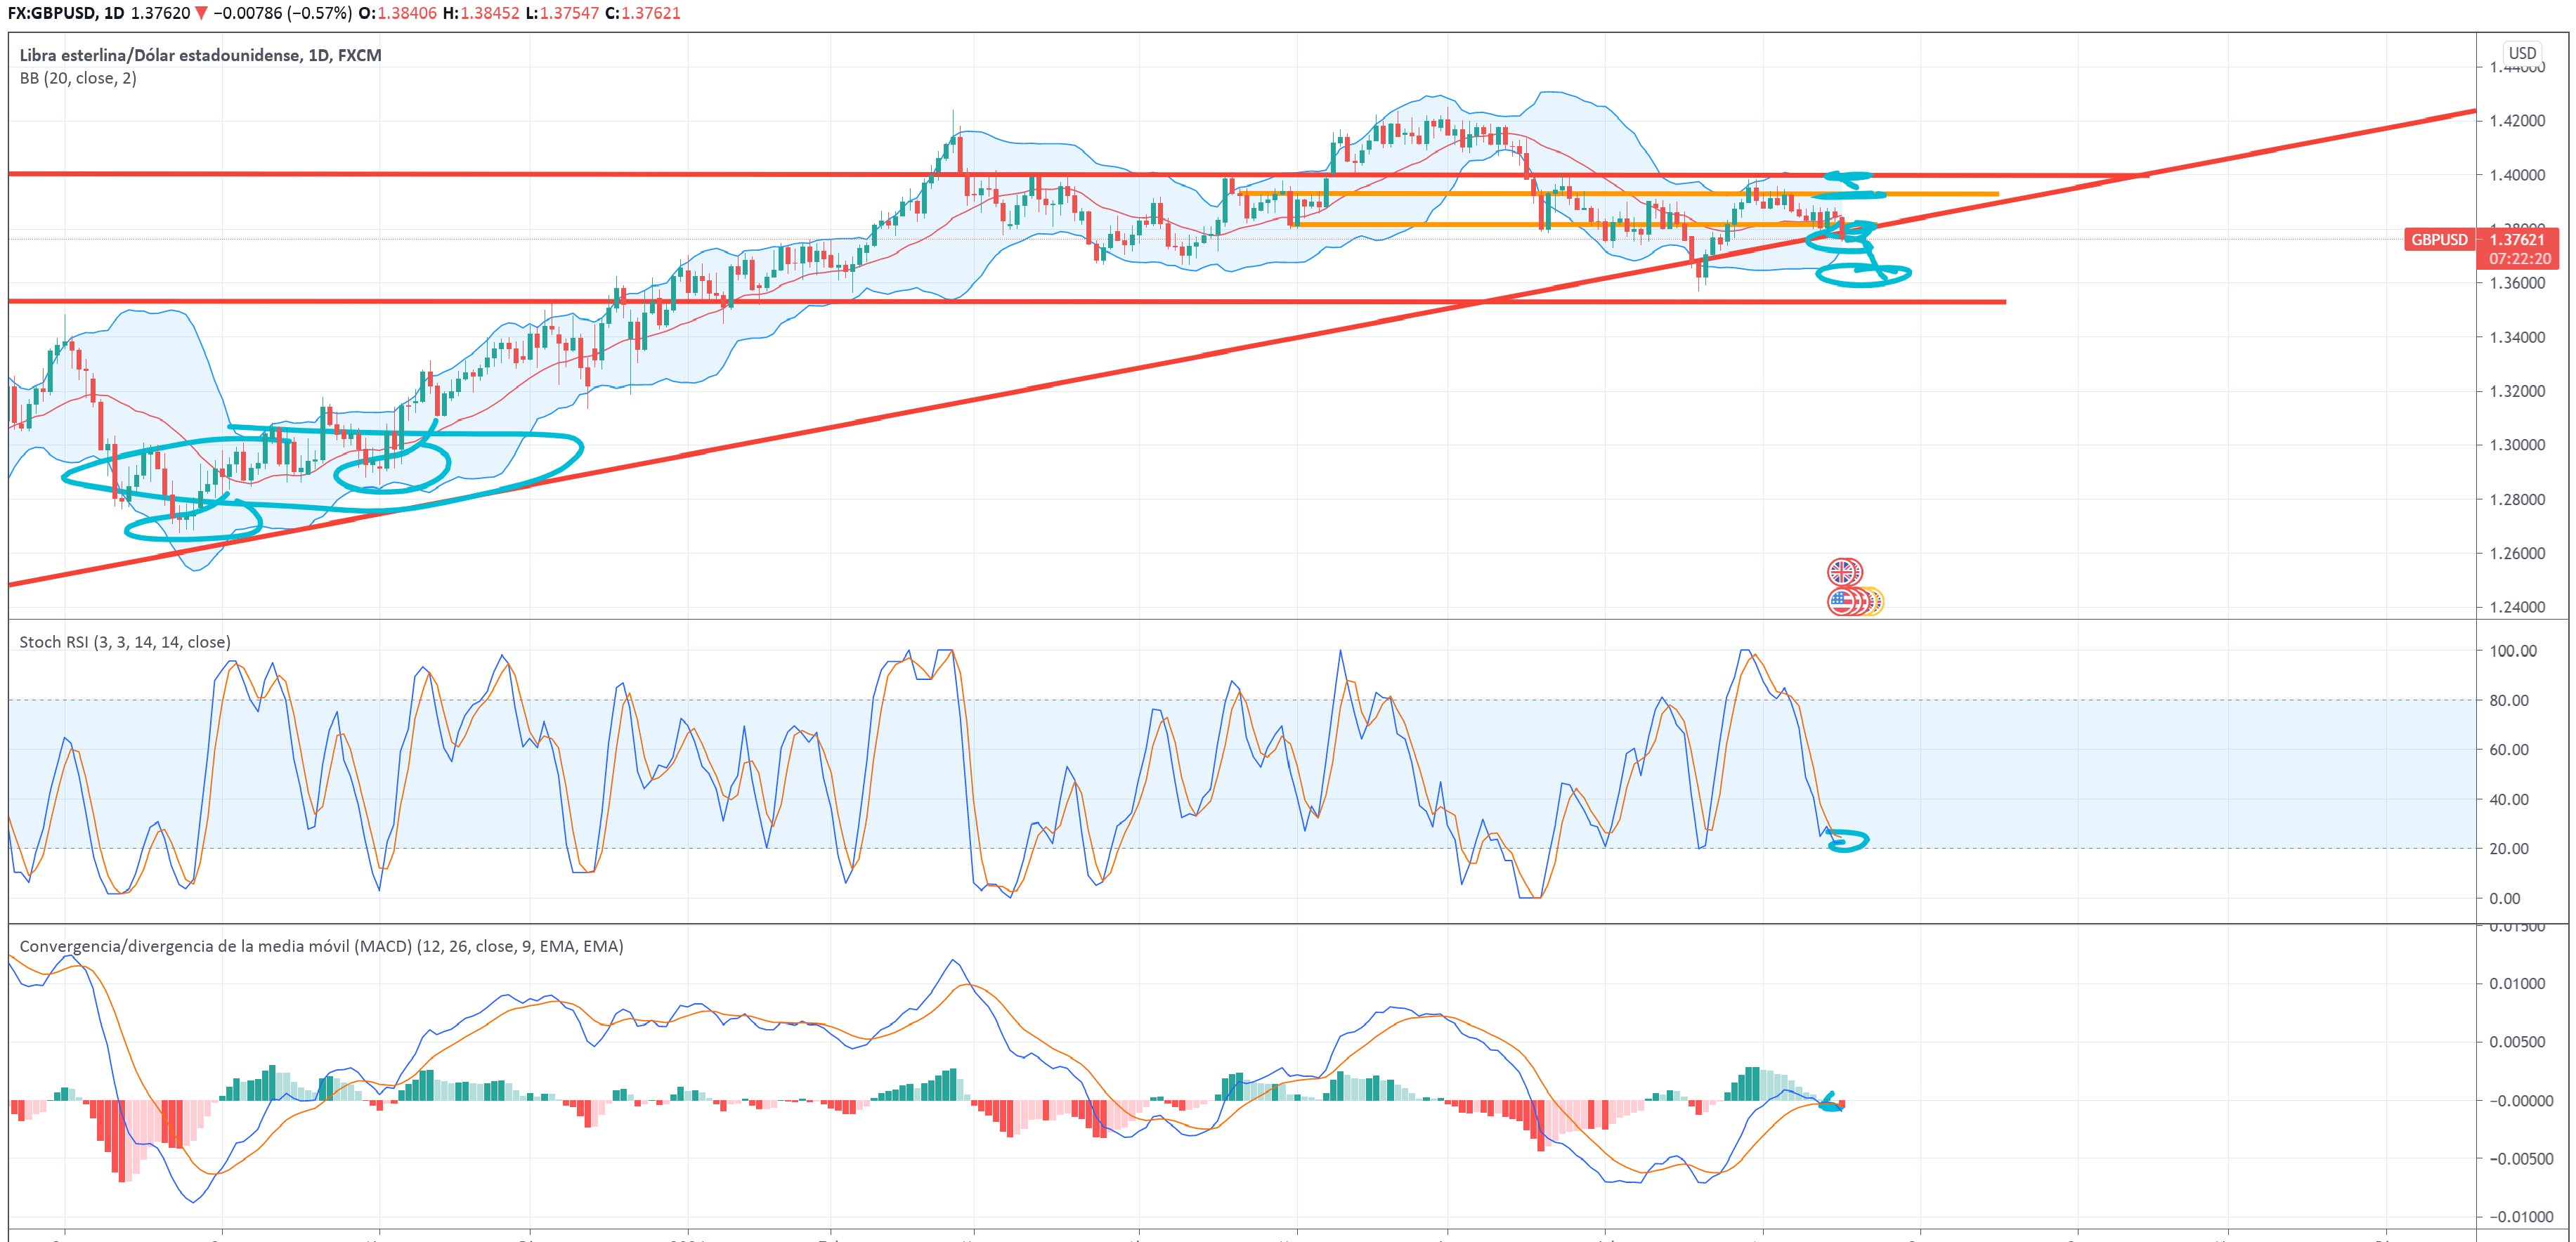Click the 1.30000 price axis label
2576x1242 pixels.
[x=2517, y=445]
